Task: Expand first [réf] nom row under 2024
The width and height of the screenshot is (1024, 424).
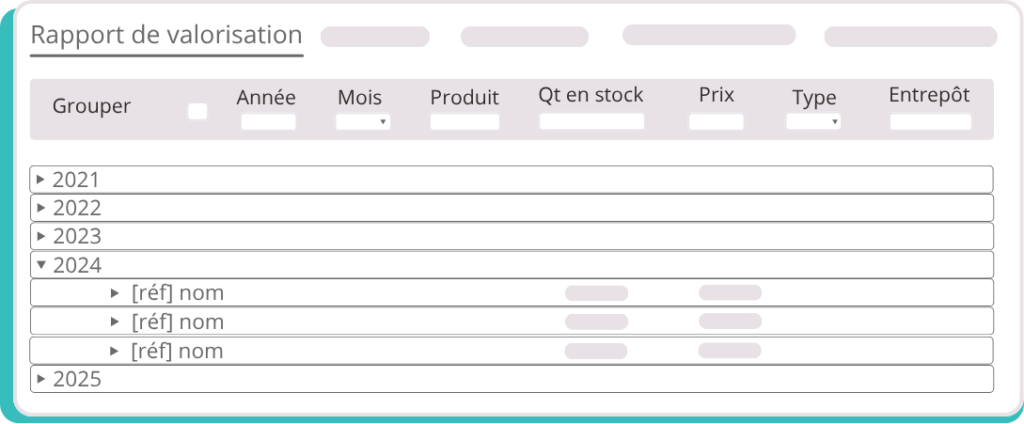Action: [115, 293]
